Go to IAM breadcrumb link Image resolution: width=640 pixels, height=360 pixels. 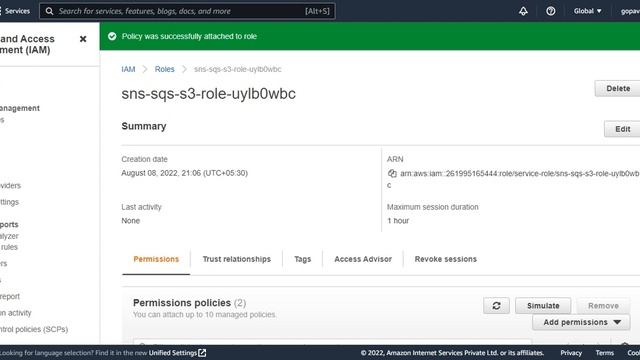(128, 69)
